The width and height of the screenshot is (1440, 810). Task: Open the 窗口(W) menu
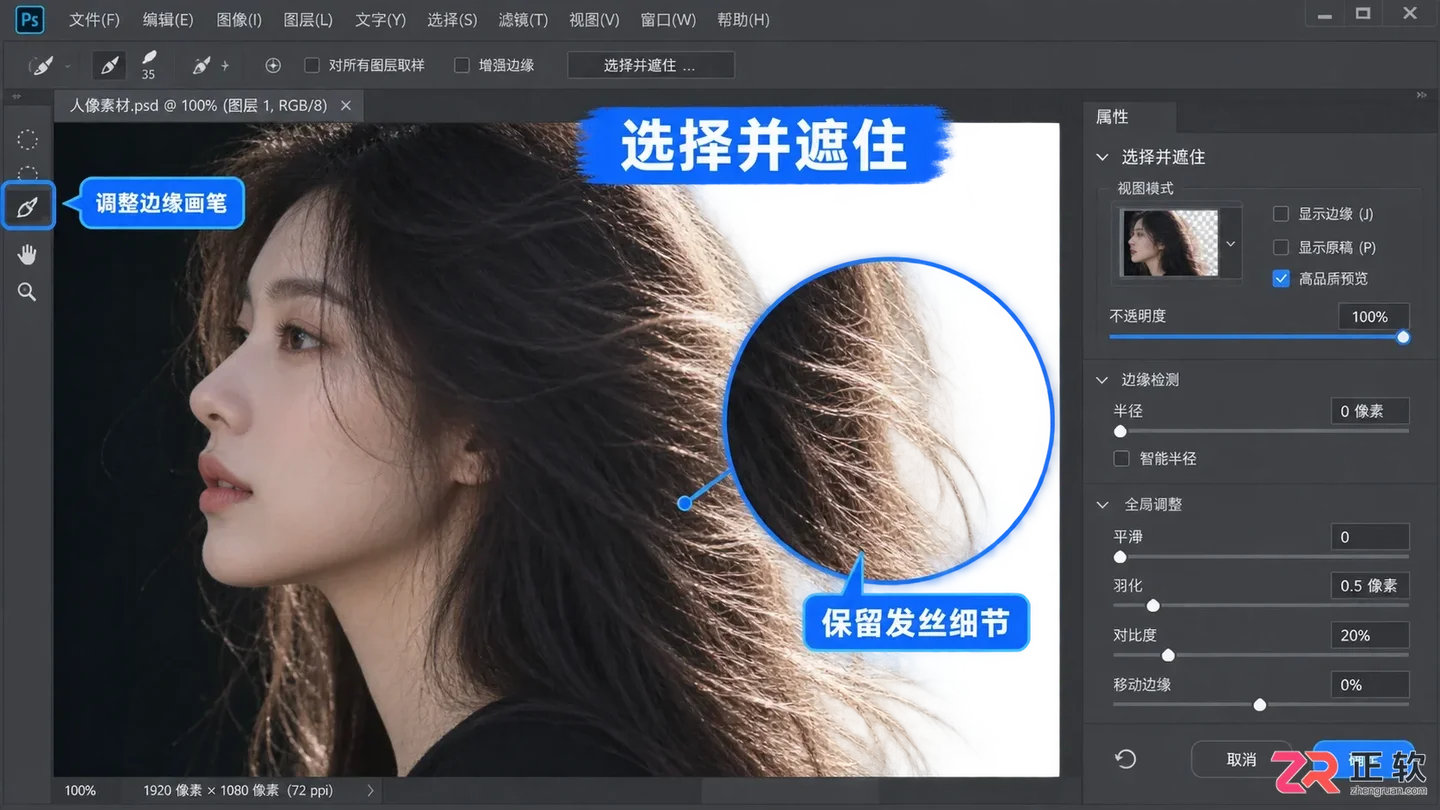click(668, 20)
